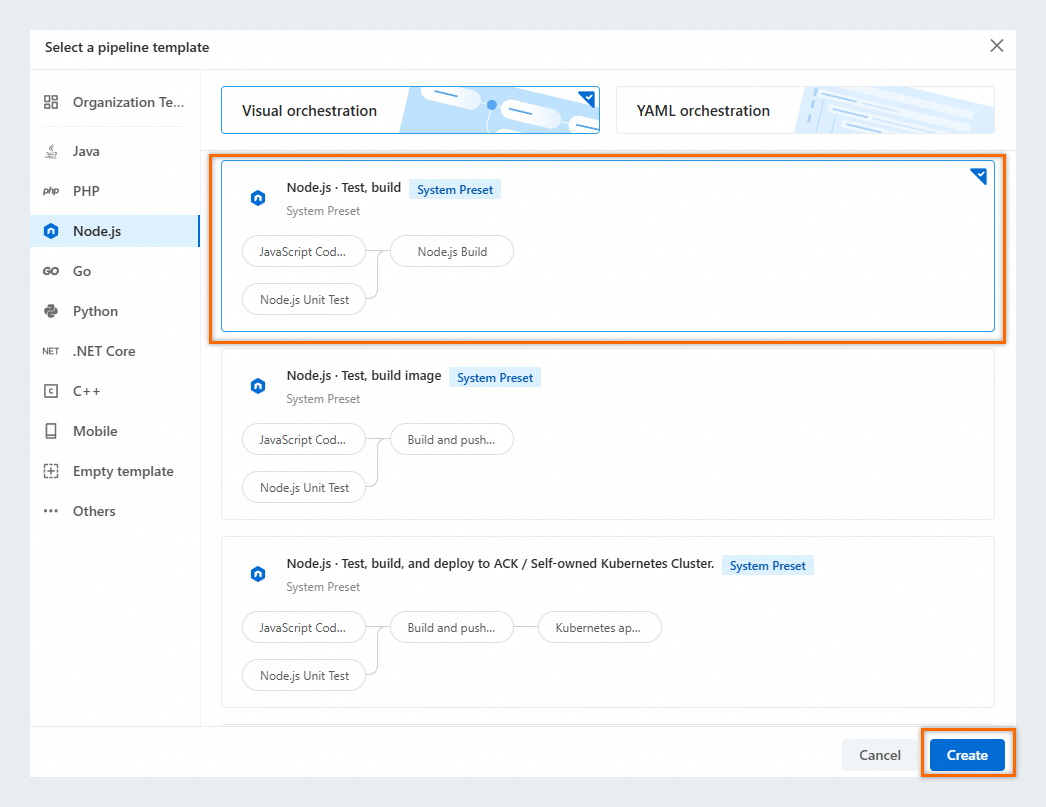The image size is (1046, 807).
Task: Click the Node.js Build stage node
Action: [452, 252]
